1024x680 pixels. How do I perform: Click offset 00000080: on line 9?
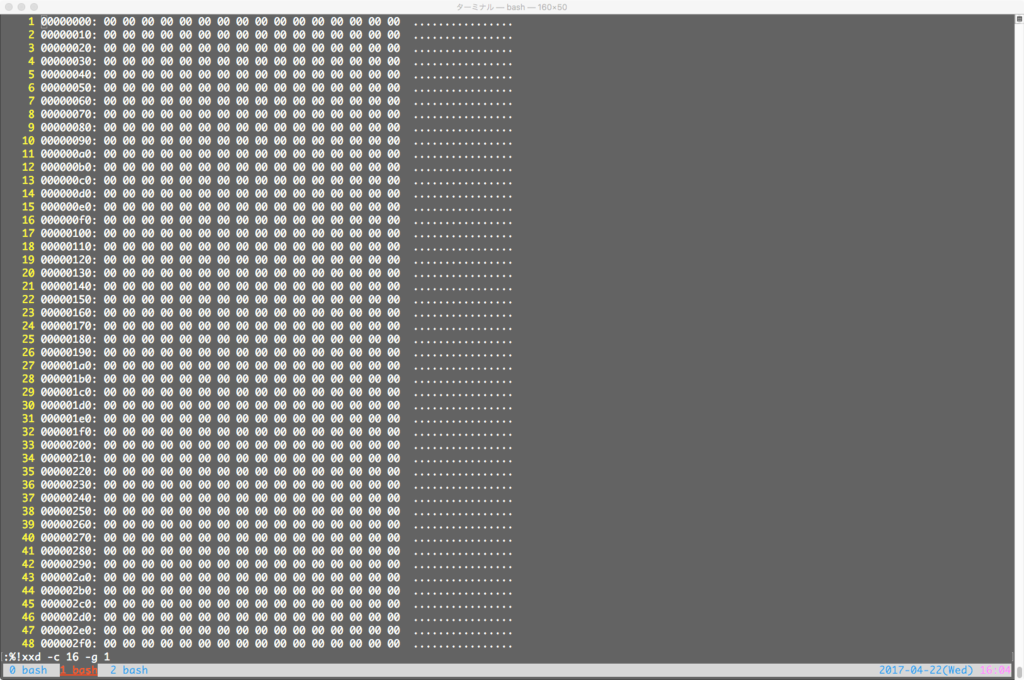pos(69,127)
